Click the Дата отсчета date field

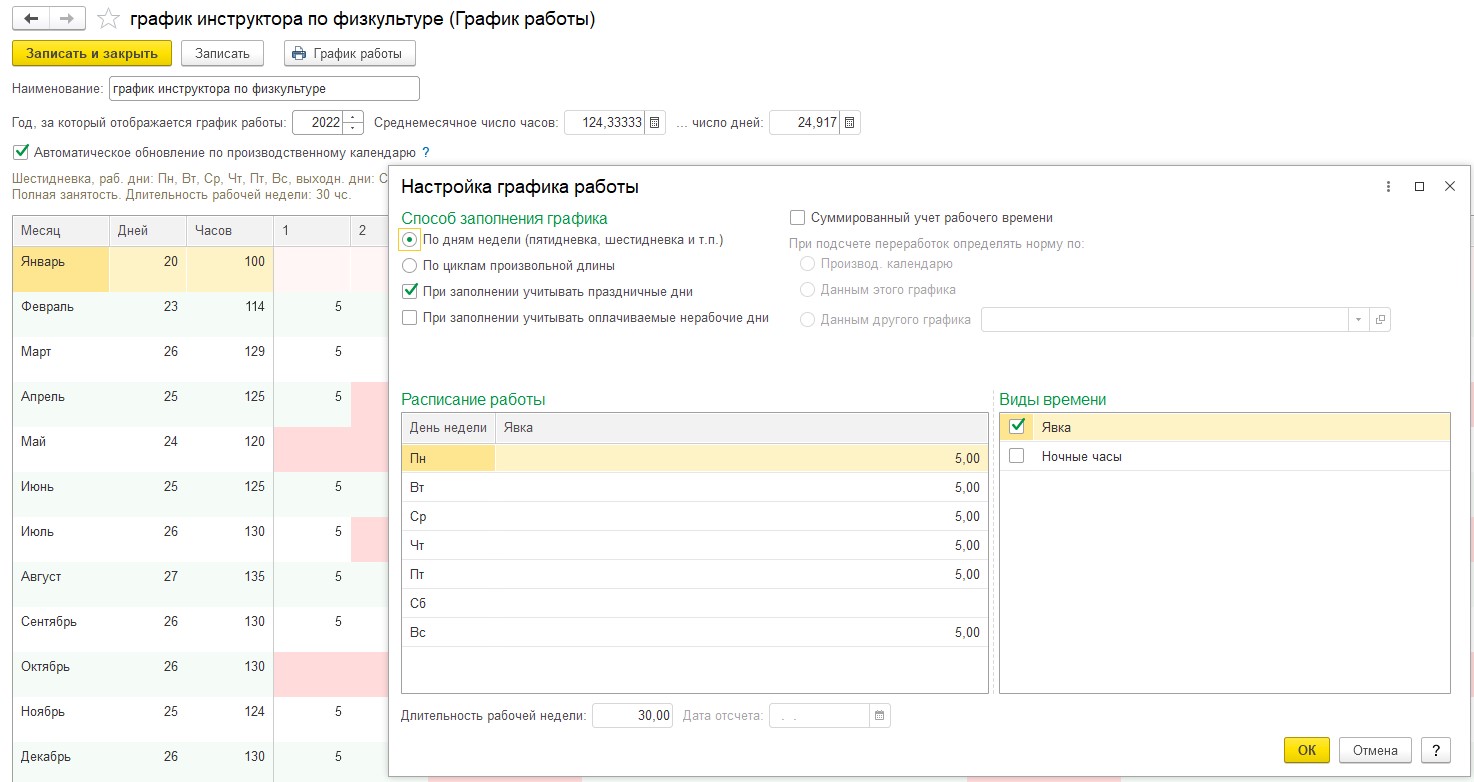820,716
